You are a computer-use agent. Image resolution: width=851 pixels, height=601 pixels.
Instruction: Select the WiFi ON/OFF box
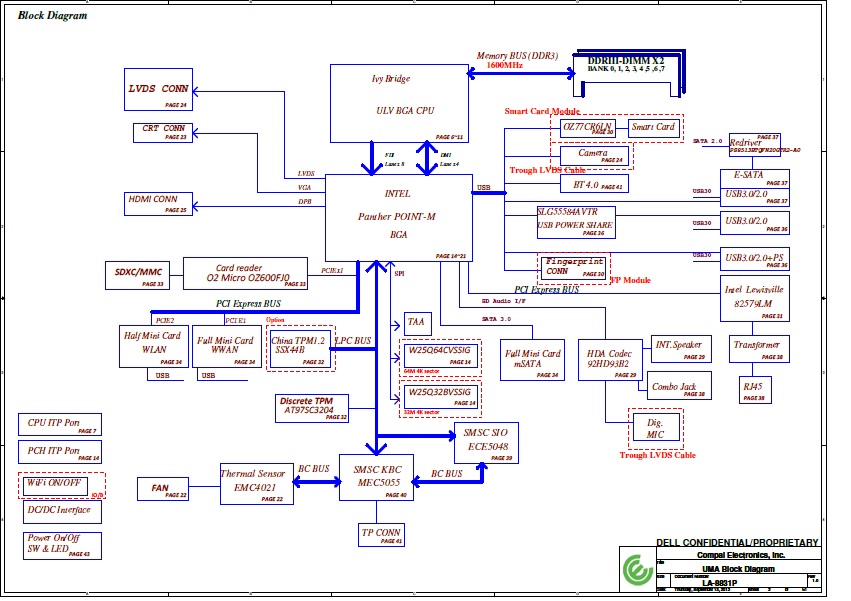(61, 485)
